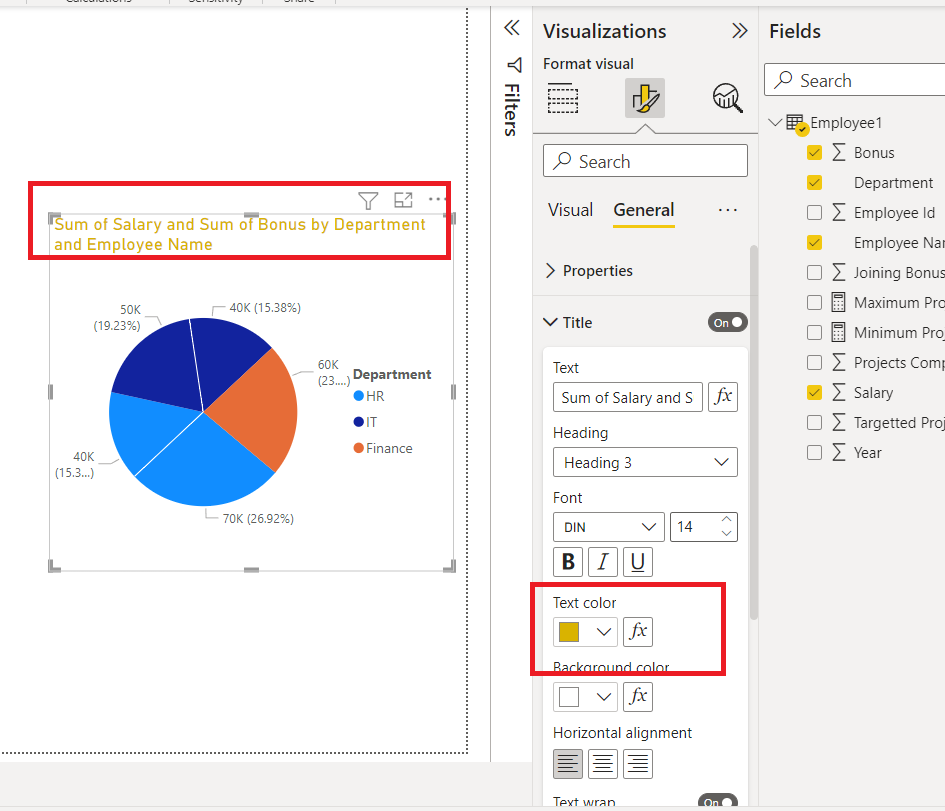Open the Heading 3 dropdown

pos(645,462)
